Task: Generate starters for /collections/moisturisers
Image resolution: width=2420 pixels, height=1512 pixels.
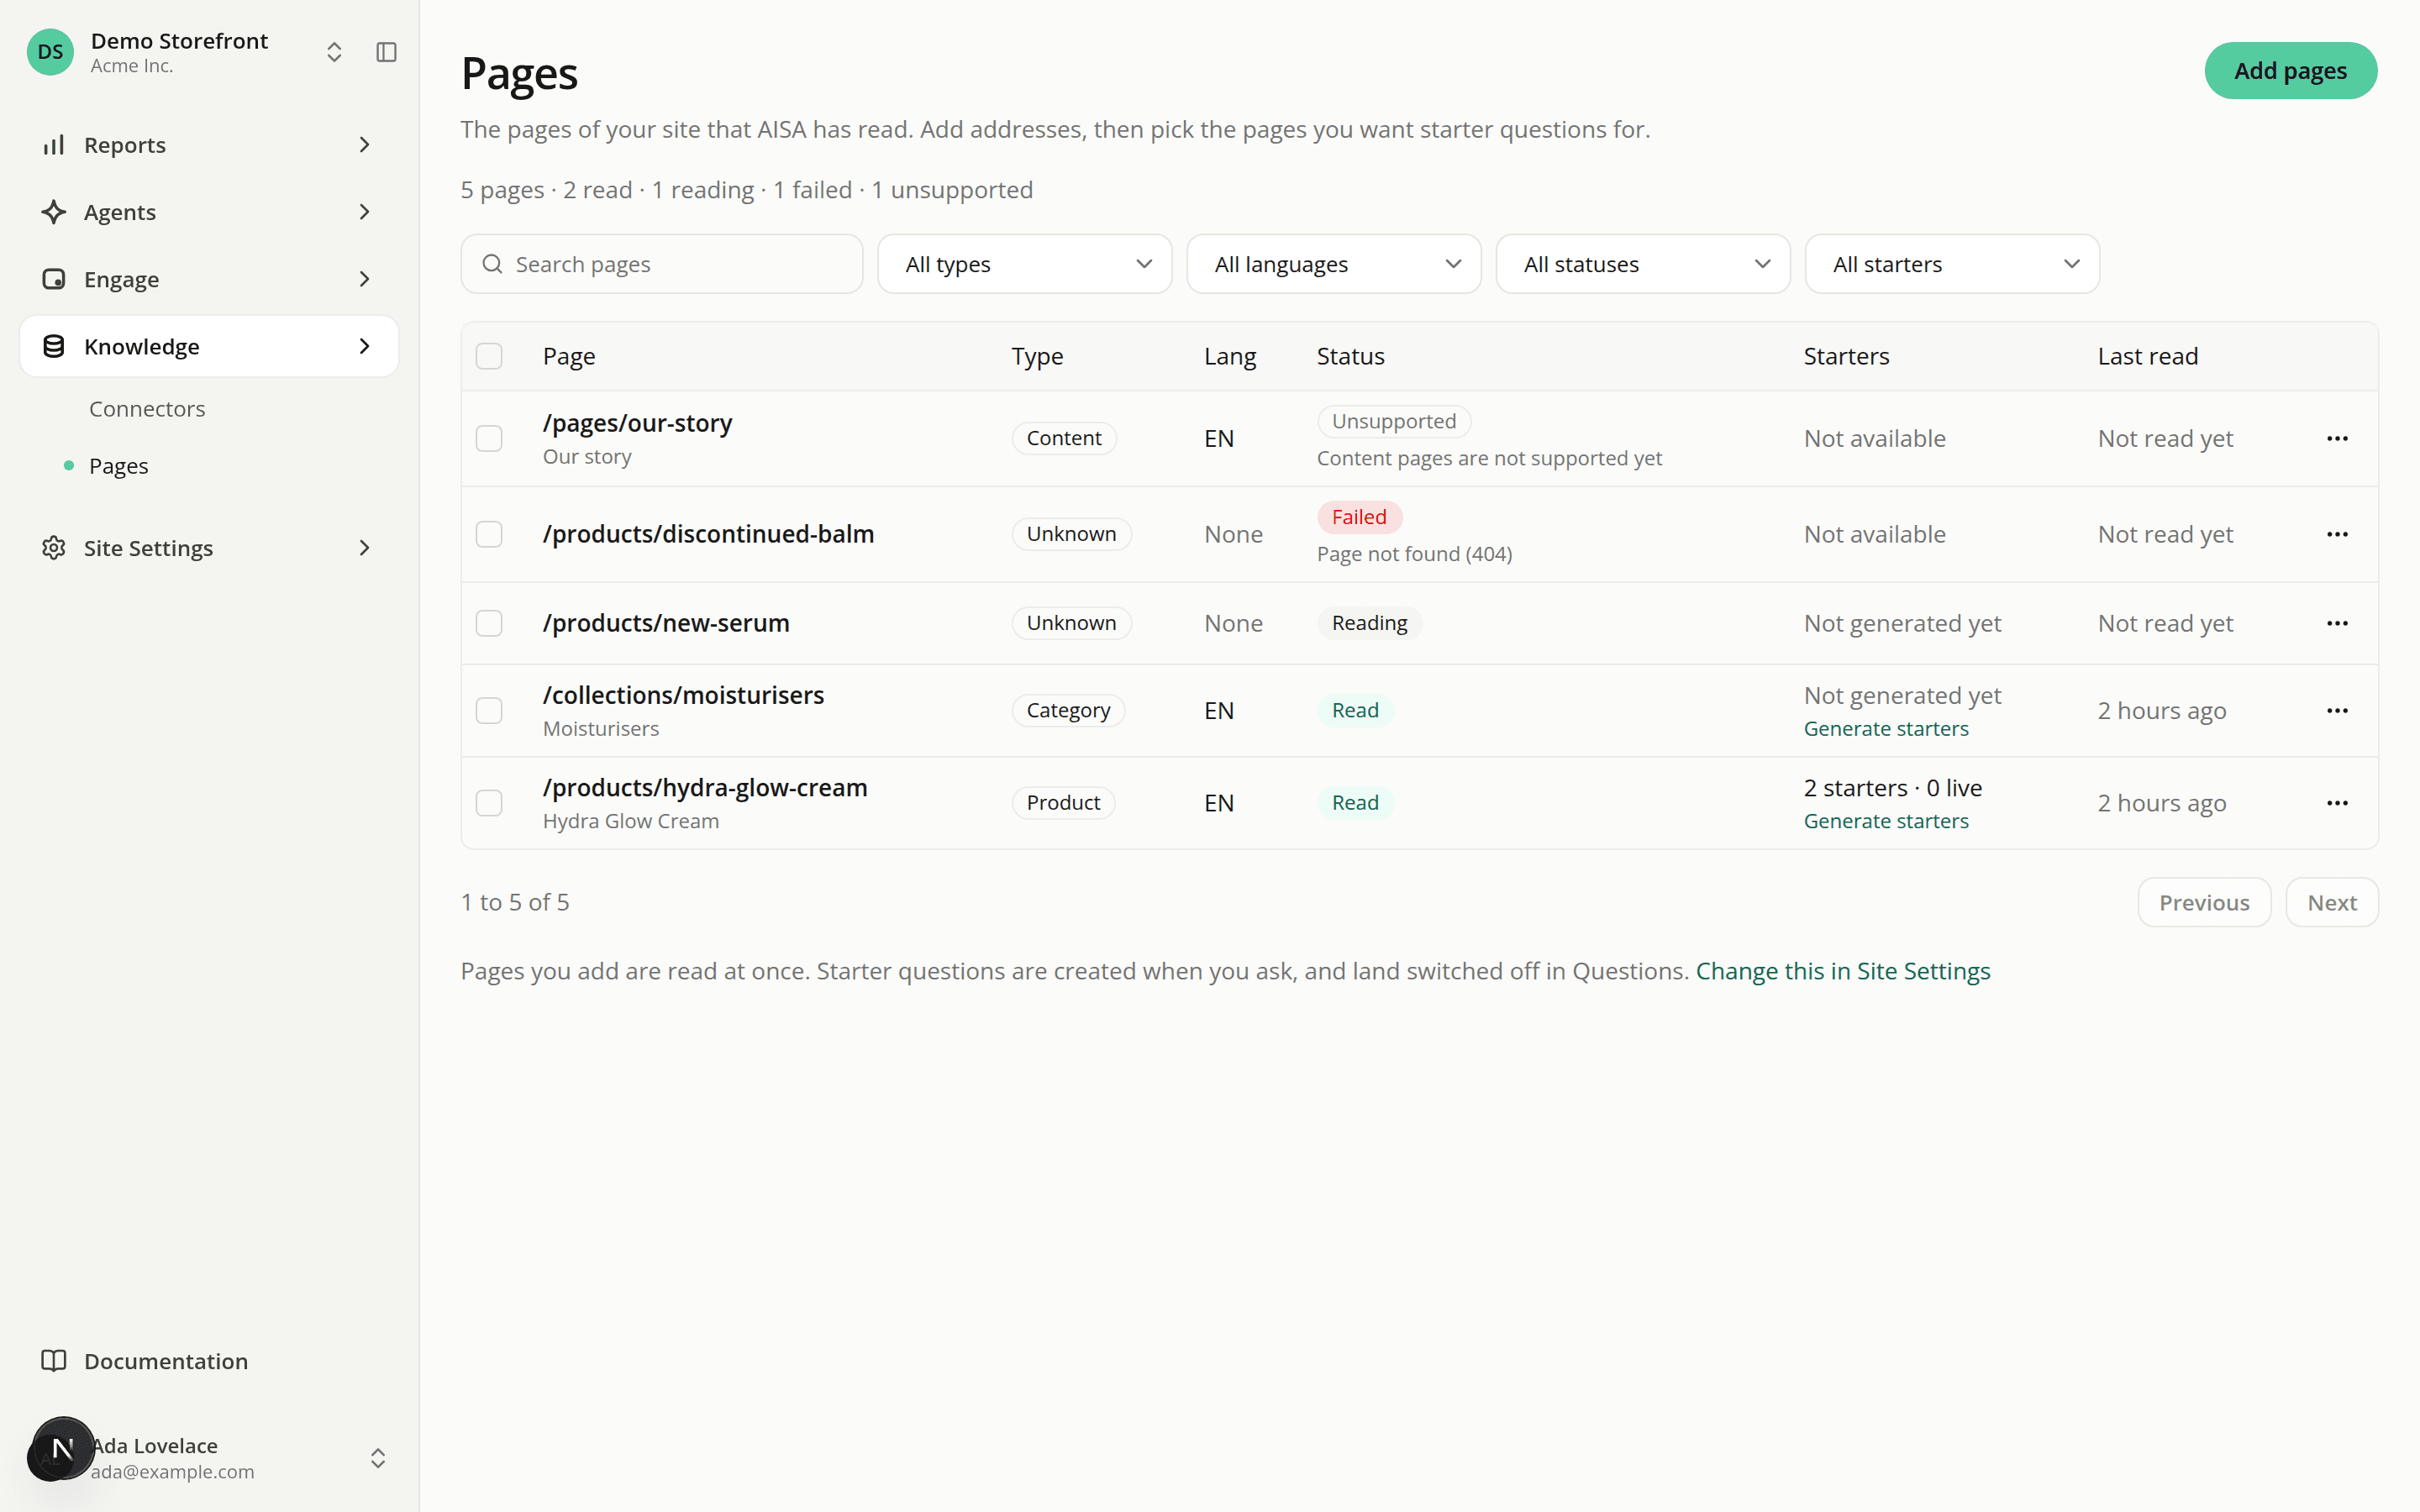Action: coord(1885,729)
